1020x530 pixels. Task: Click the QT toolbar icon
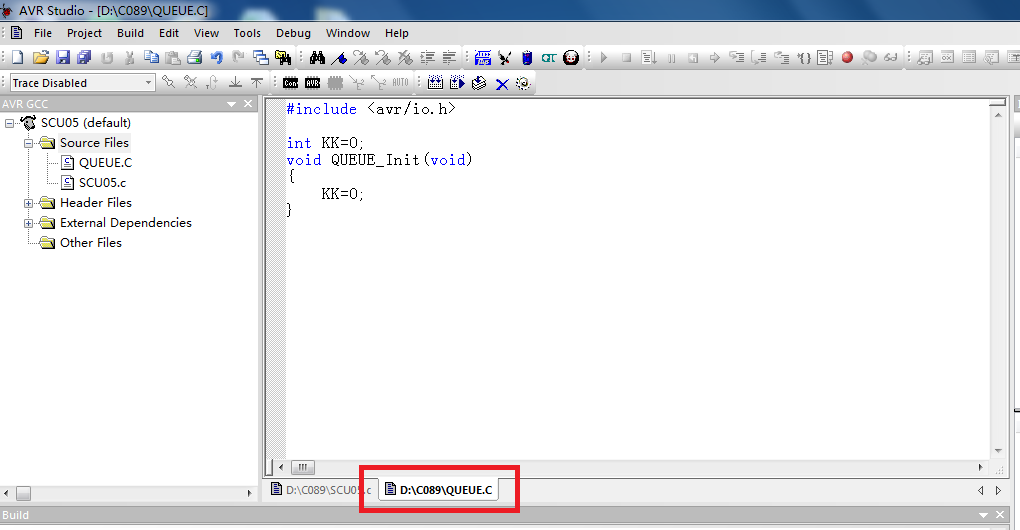click(549, 57)
